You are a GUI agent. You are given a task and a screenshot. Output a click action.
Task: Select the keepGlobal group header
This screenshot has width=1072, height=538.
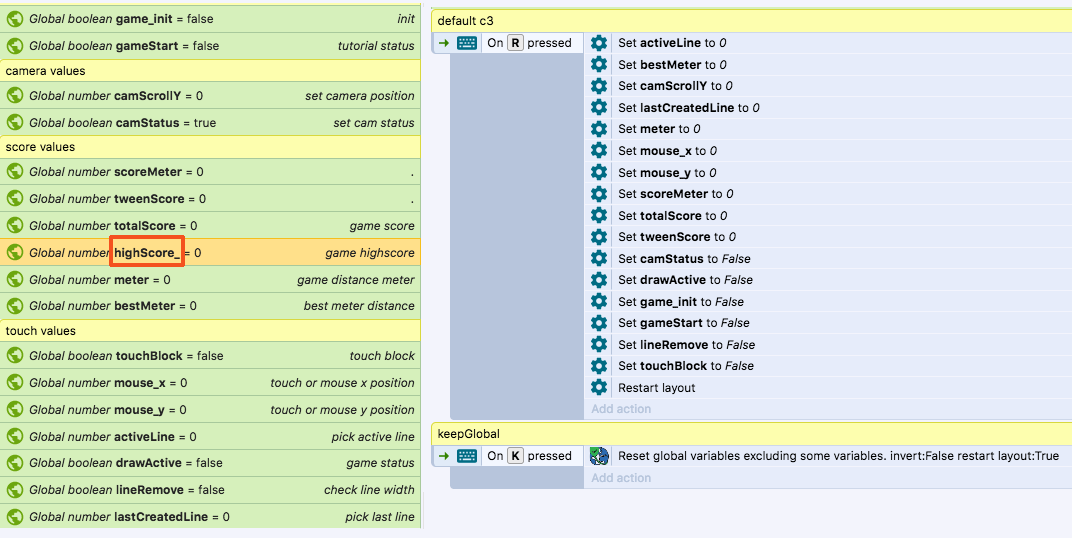click(750, 434)
